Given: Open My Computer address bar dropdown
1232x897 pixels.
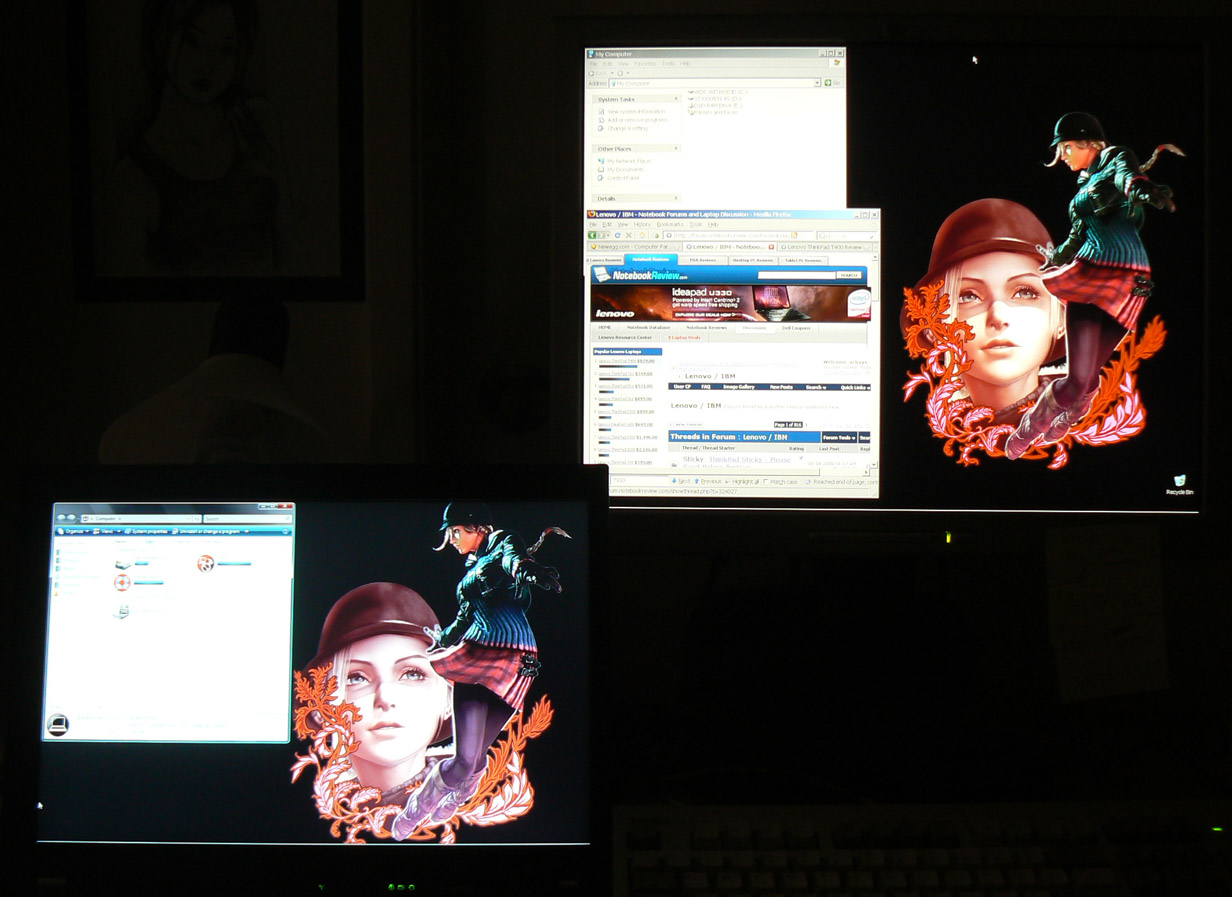Looking at the screenshot, I should (x=817, y=83).
